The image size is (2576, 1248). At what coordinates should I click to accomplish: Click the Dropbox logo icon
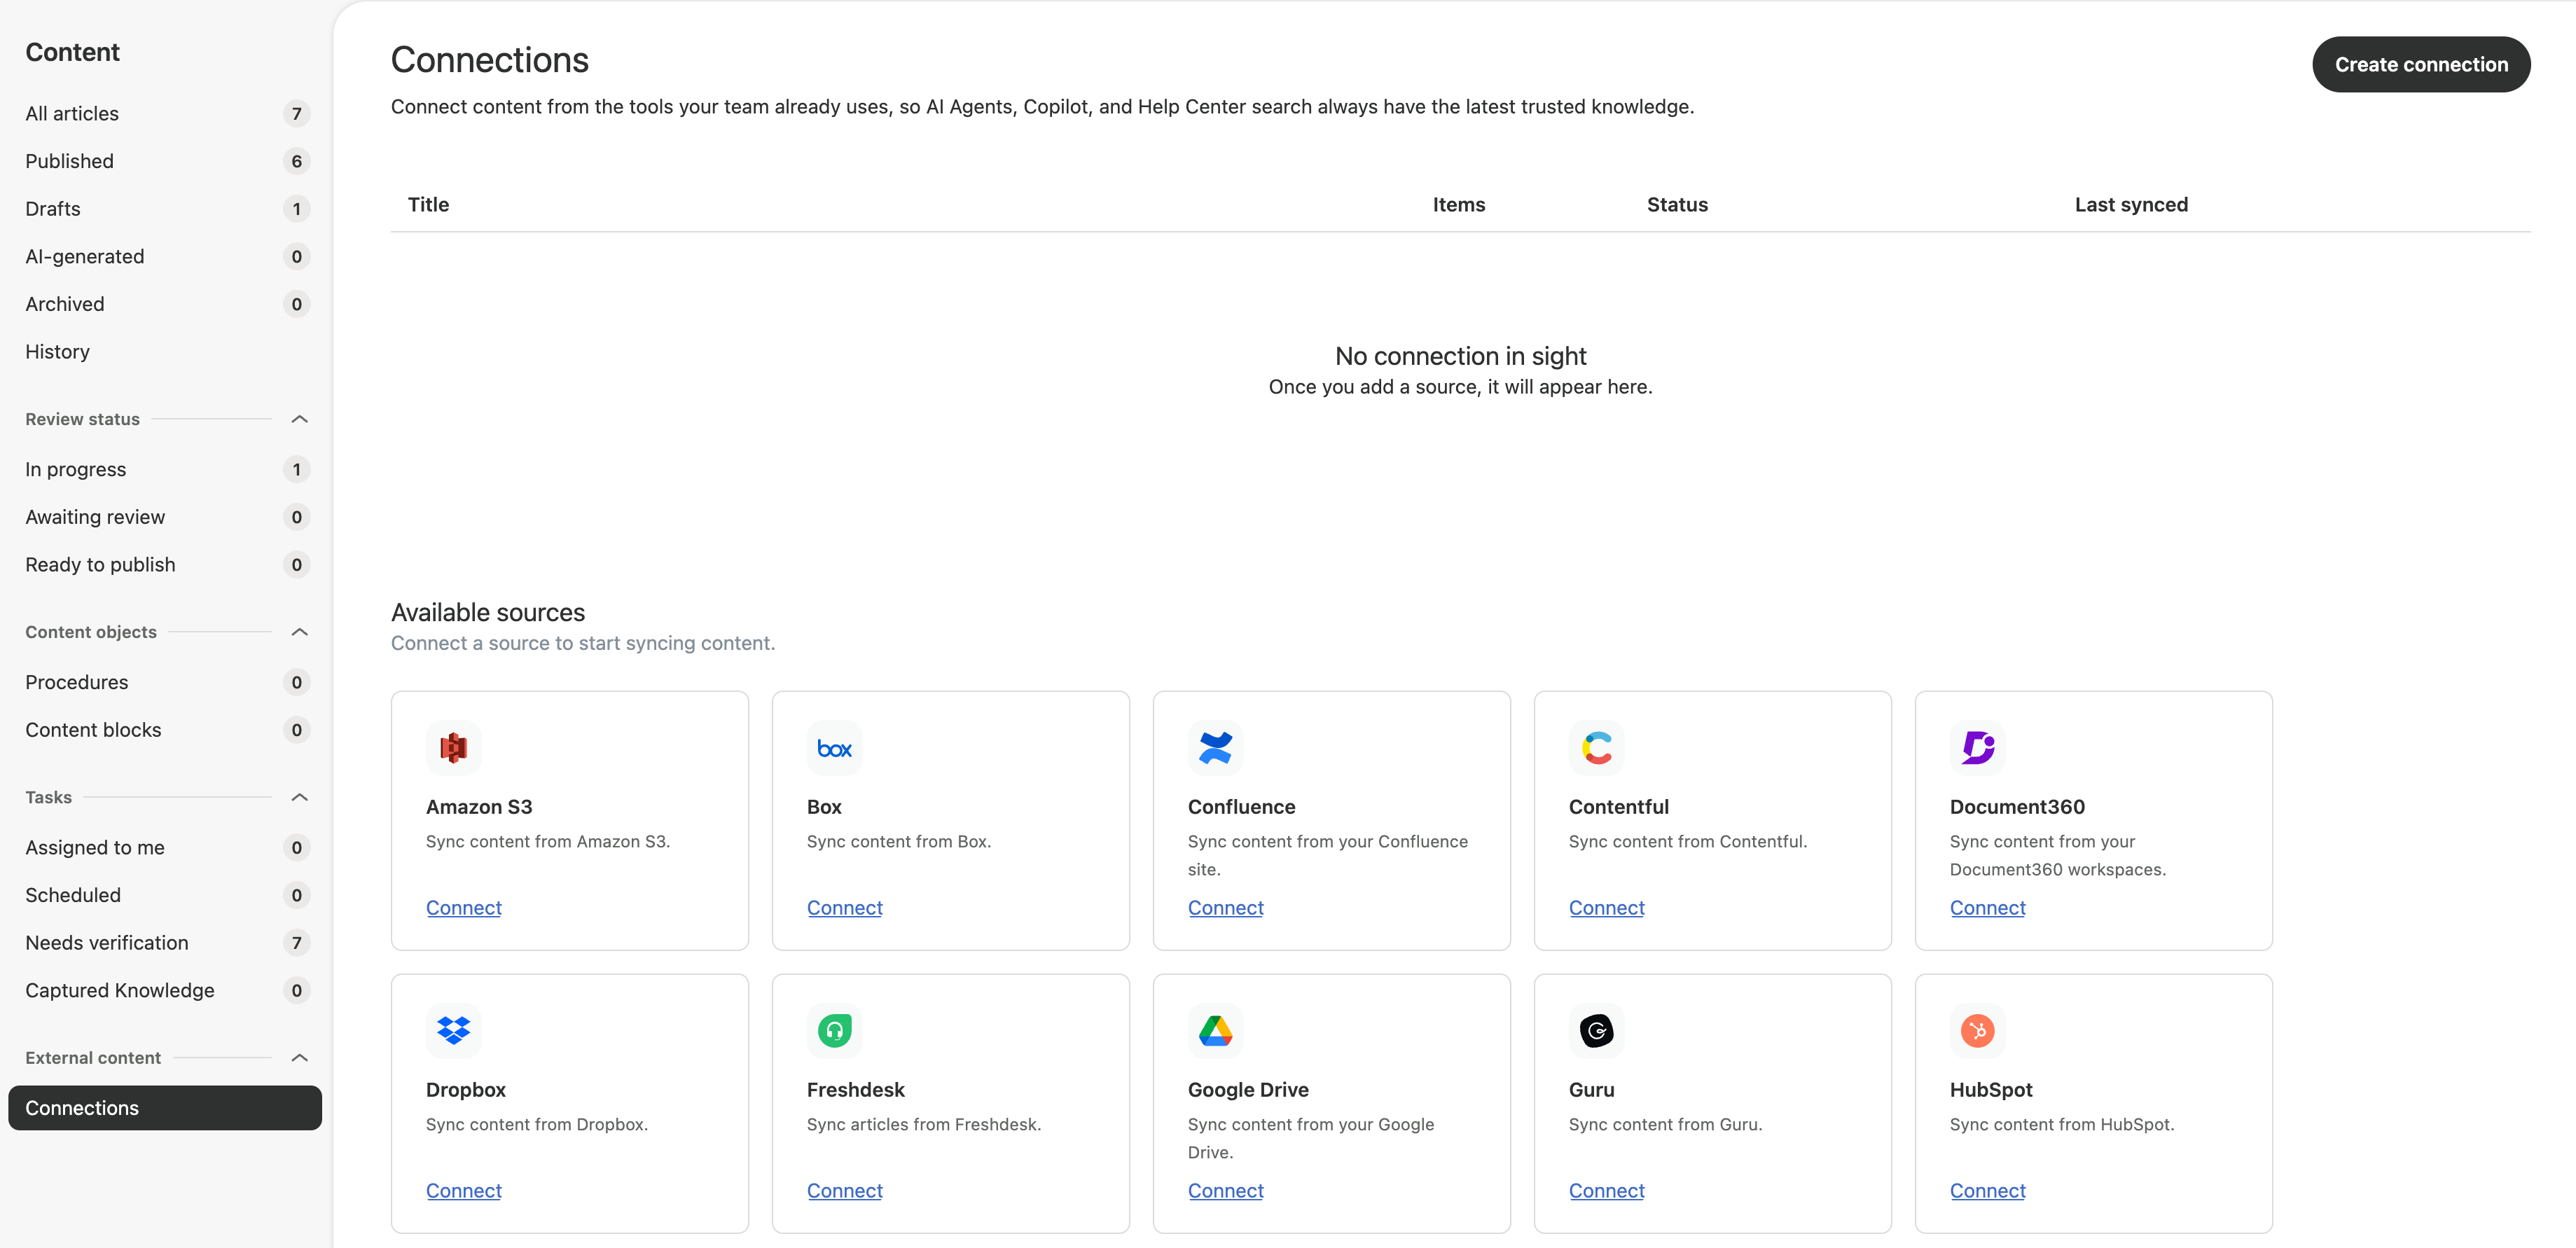pos(453,1030)
